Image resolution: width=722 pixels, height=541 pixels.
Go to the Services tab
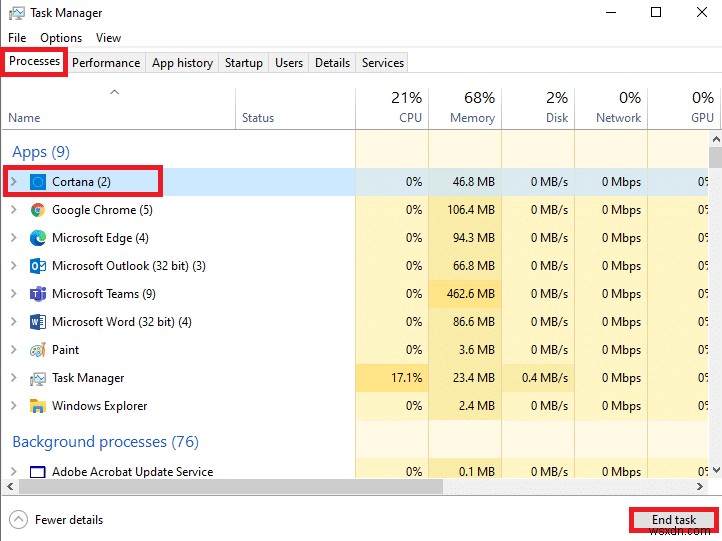[383, 63]
